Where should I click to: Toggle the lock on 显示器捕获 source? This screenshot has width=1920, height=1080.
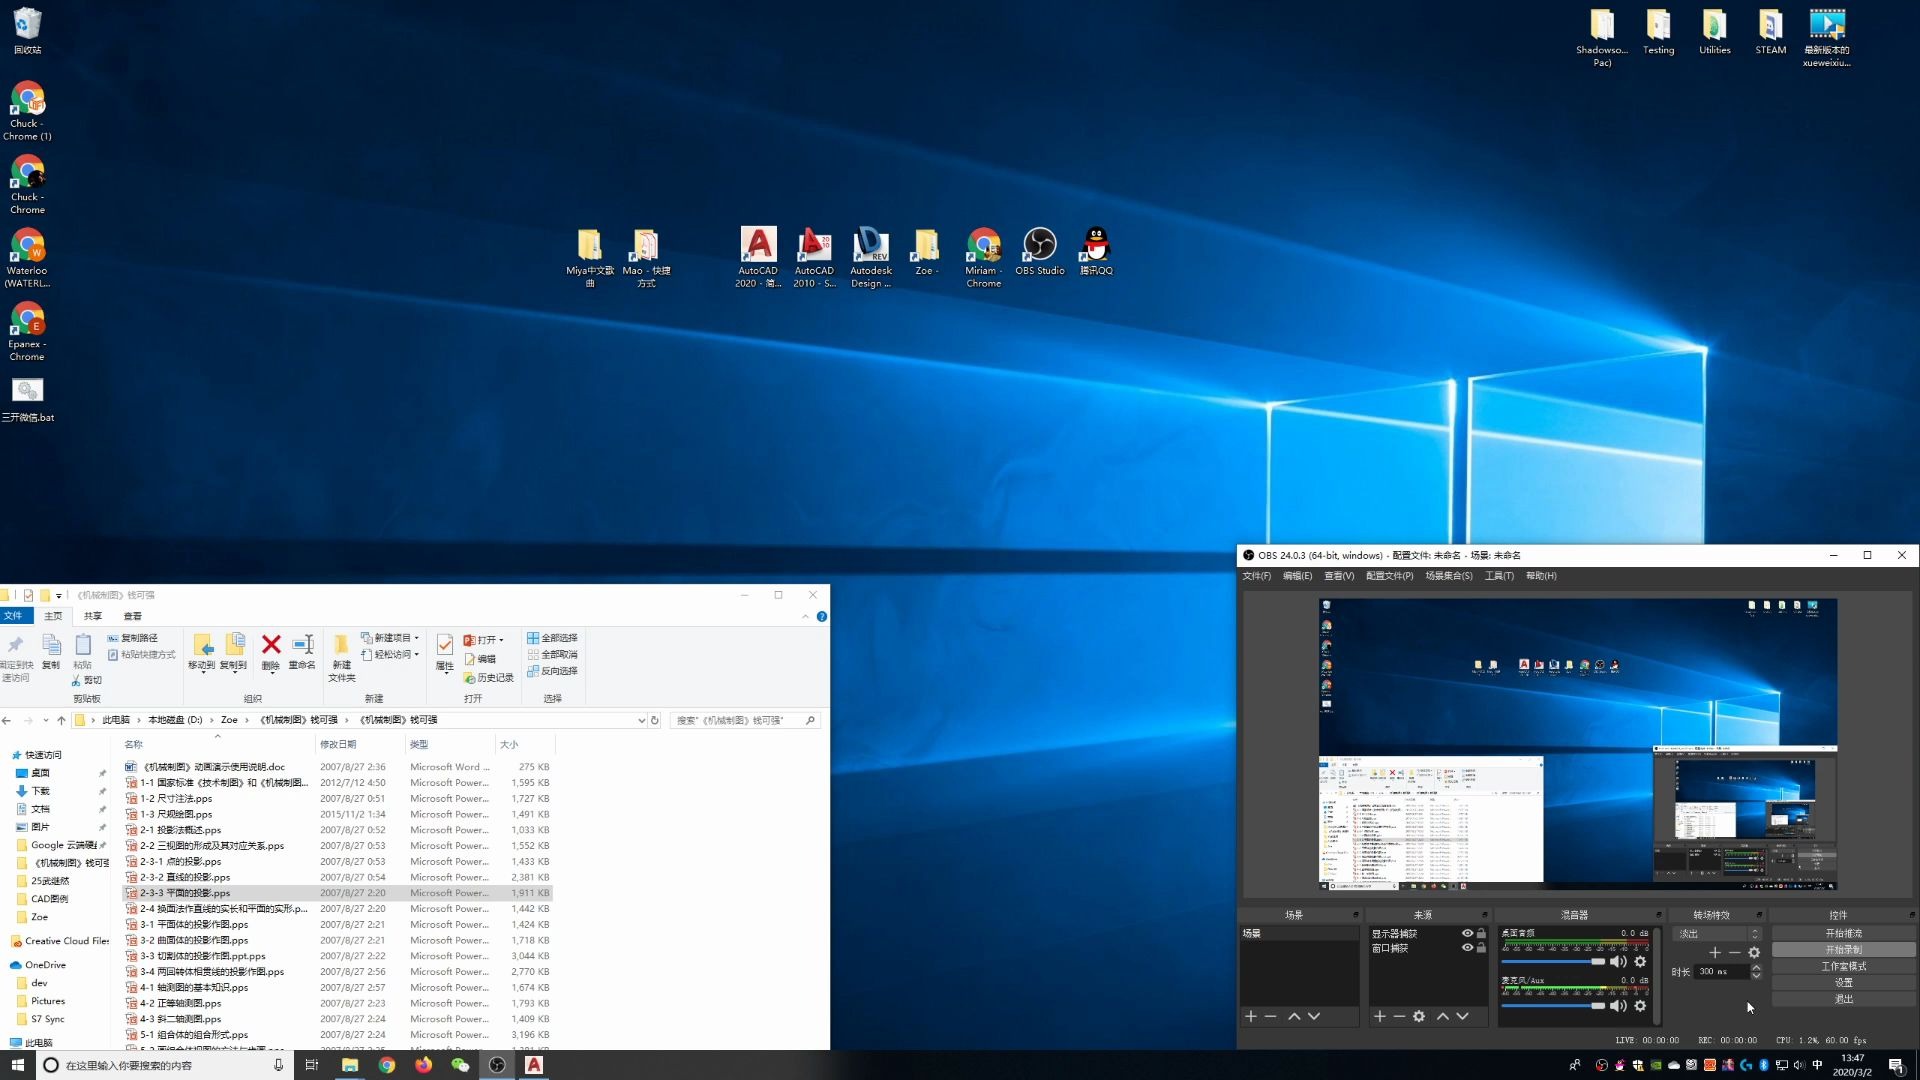coord(1481,933)
